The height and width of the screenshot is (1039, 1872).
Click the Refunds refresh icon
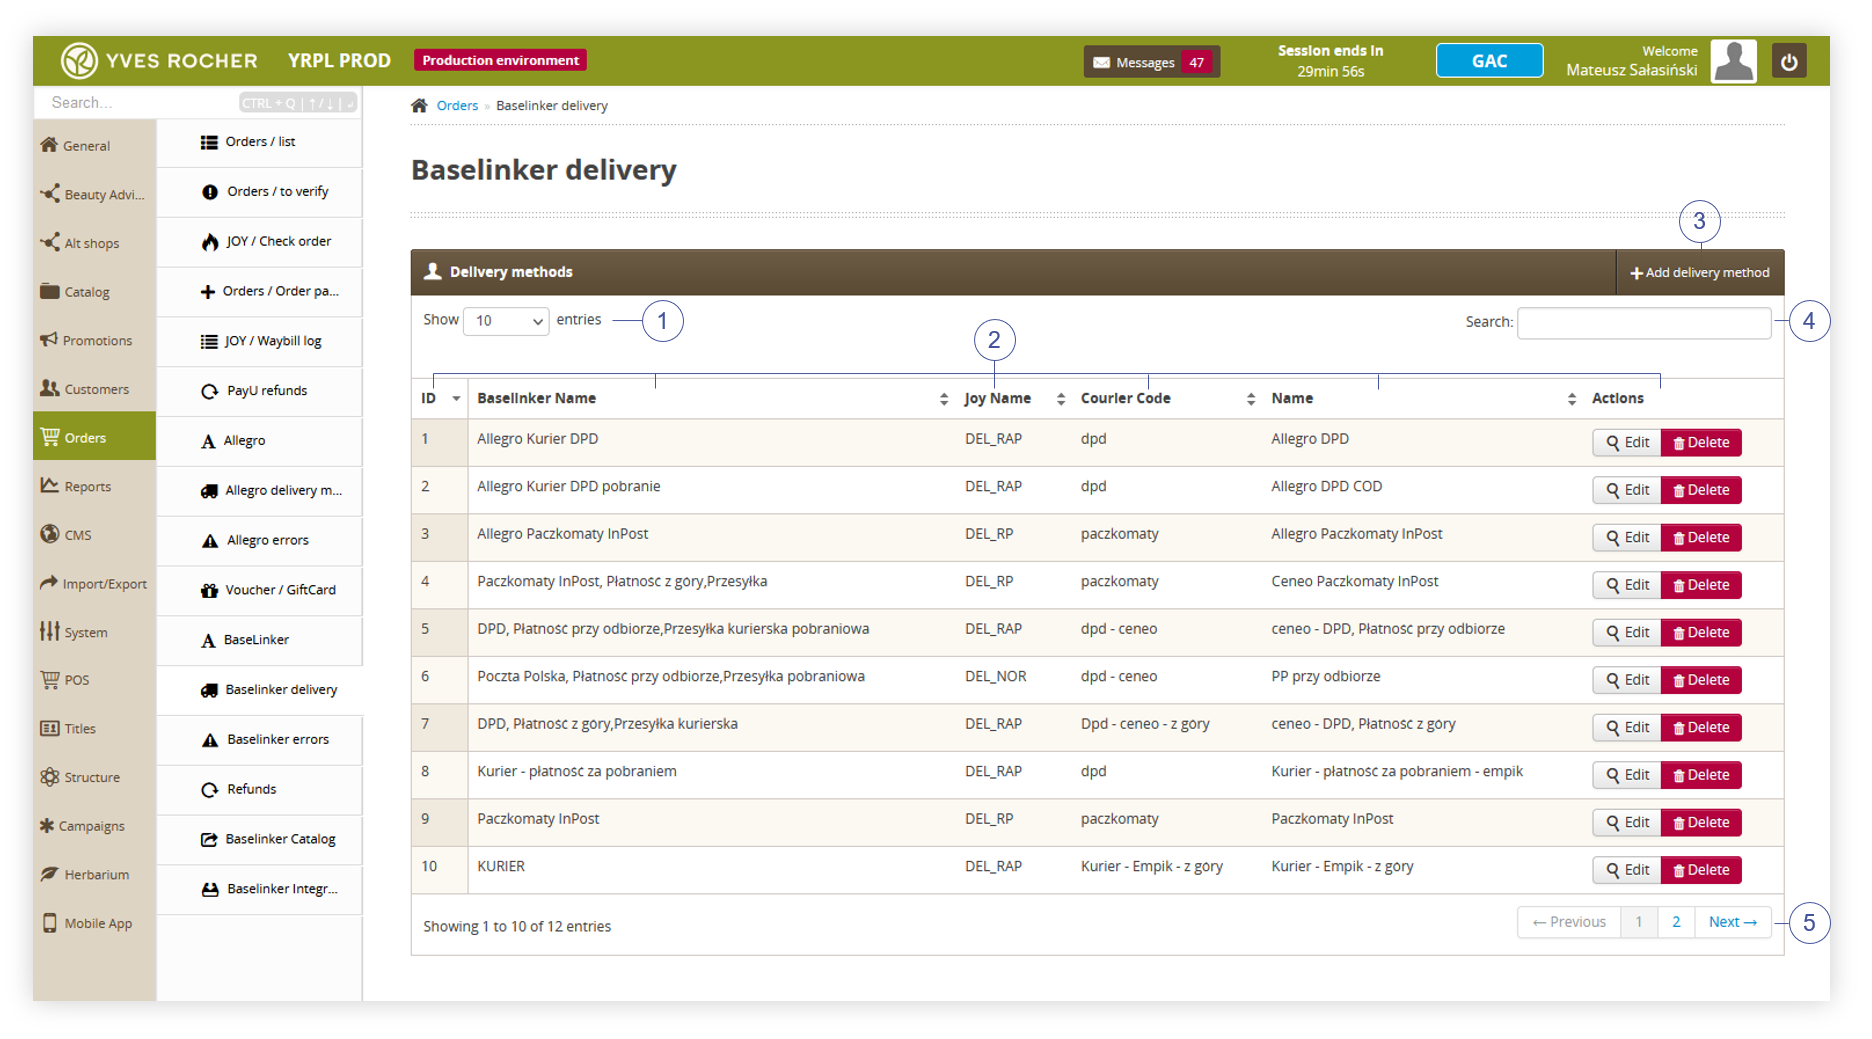click(x=210, y=790)
